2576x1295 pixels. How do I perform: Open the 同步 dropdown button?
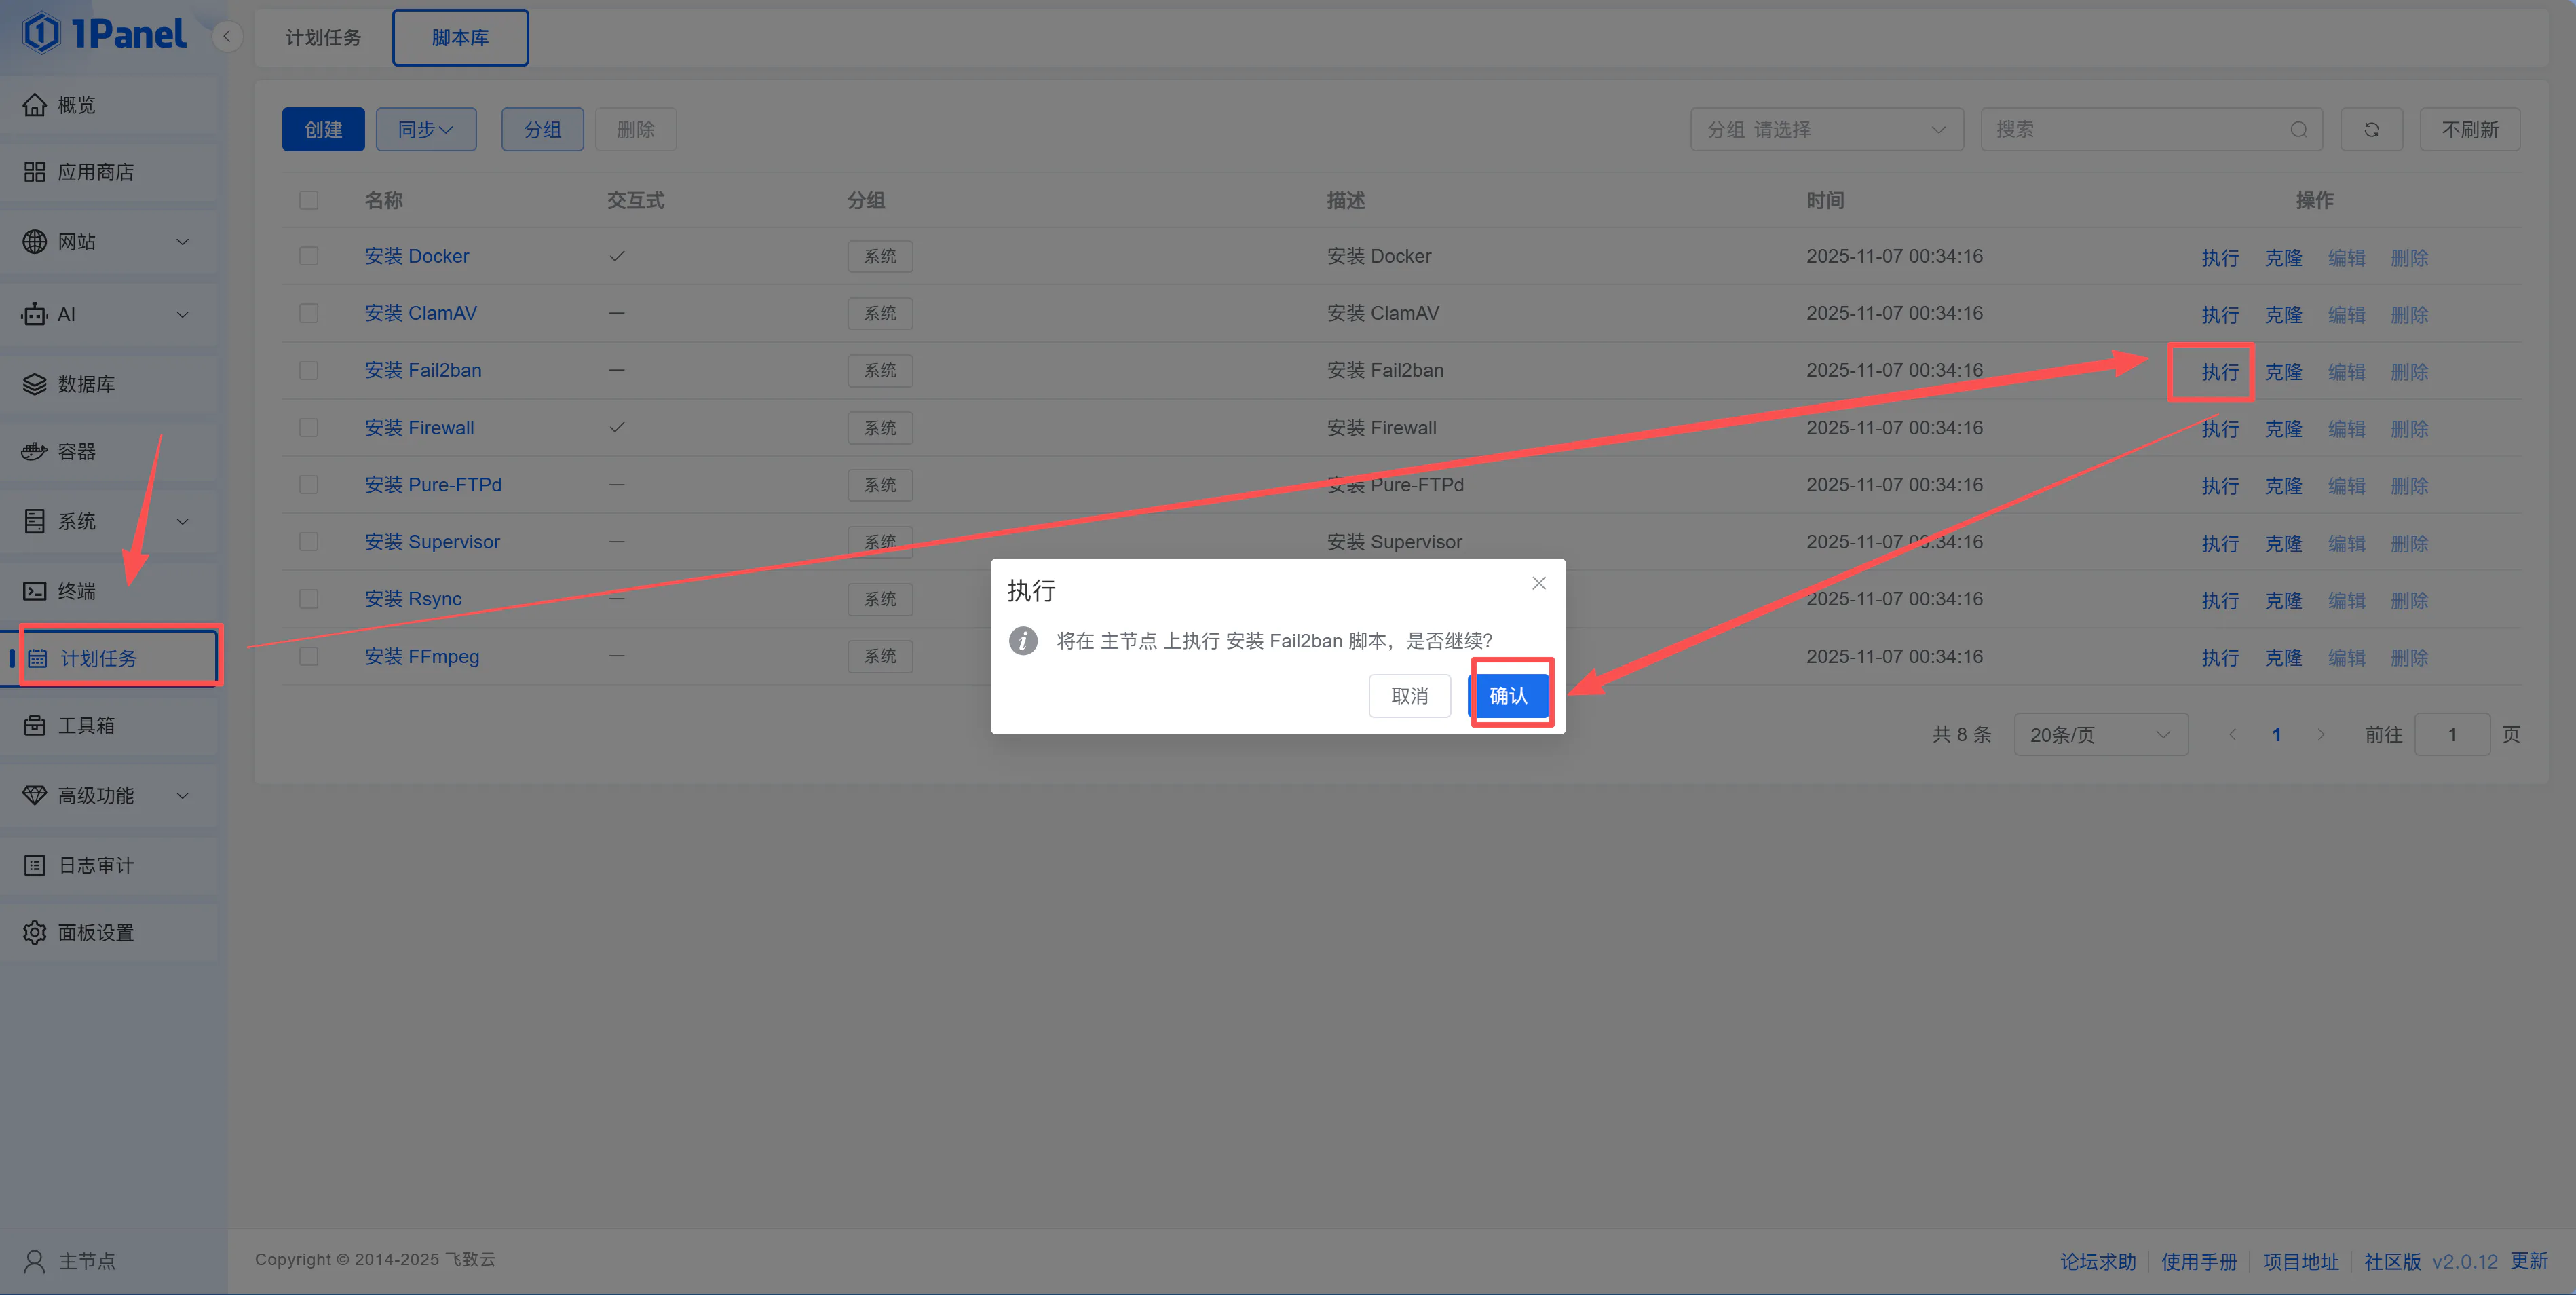(426, 130)
